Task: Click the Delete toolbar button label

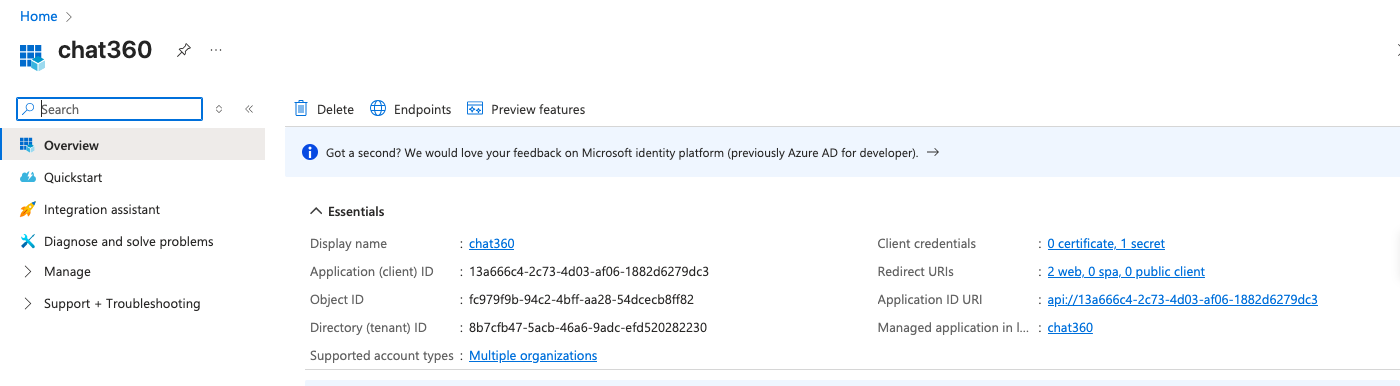Action: pyautogui.click(x=335, y=110)
